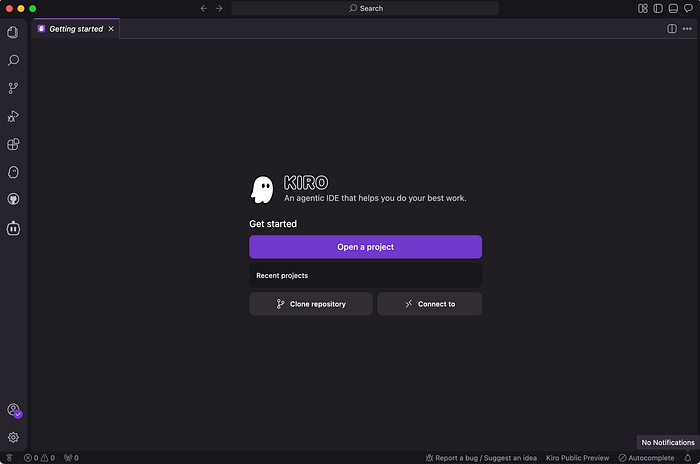Open the Source Control view
Viewport: 700px width, 464px height.
tap(13, 88)
